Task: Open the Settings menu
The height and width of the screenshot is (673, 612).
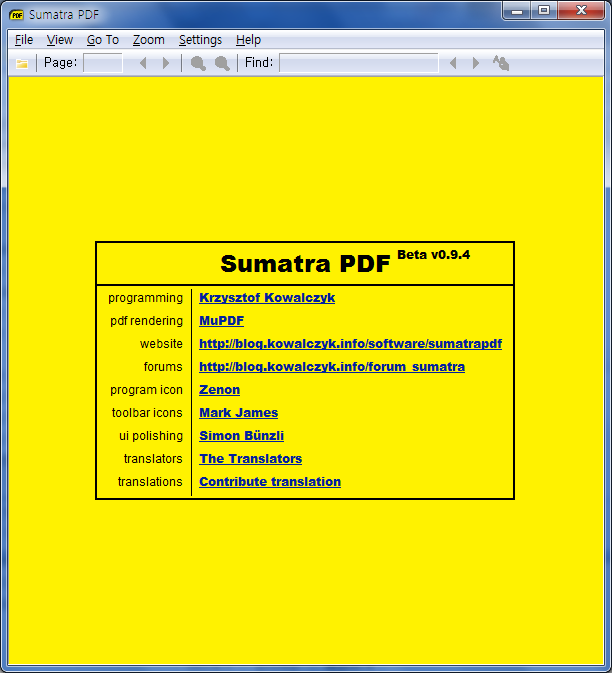Action: click(200, 40)
